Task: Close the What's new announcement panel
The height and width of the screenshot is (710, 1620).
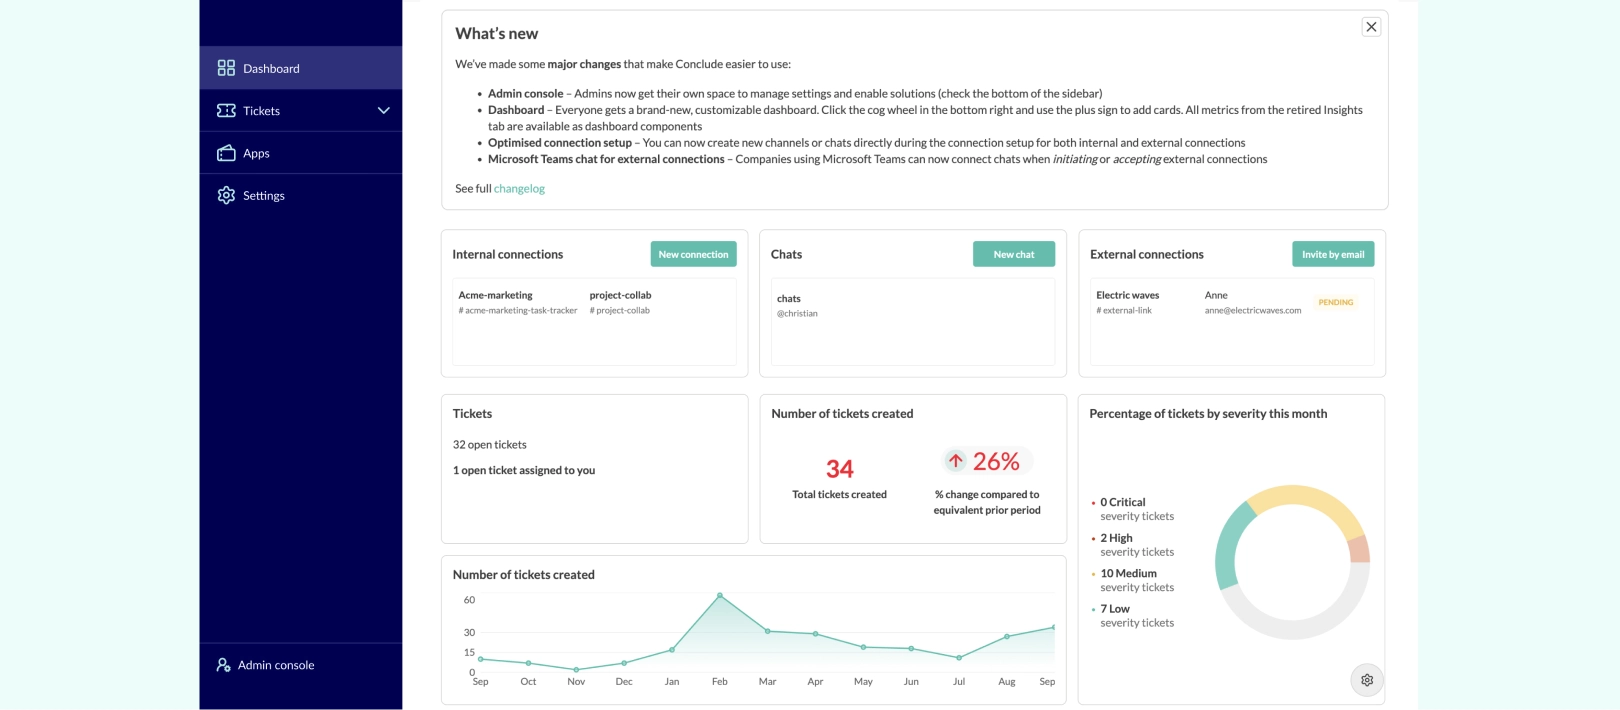Action: [1371, 27]
